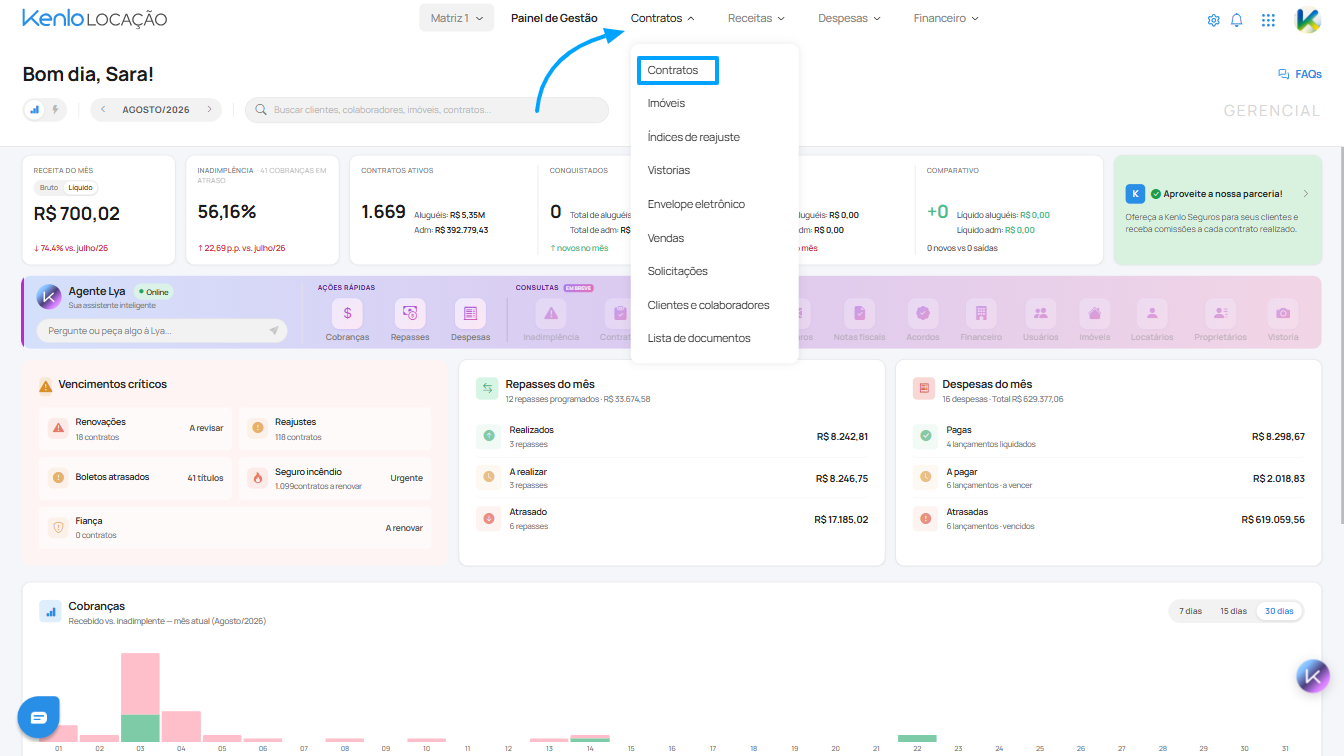Expand the Receitas menu
The width and height of the screenshot is (1344, 756).
tap(756, 18)
